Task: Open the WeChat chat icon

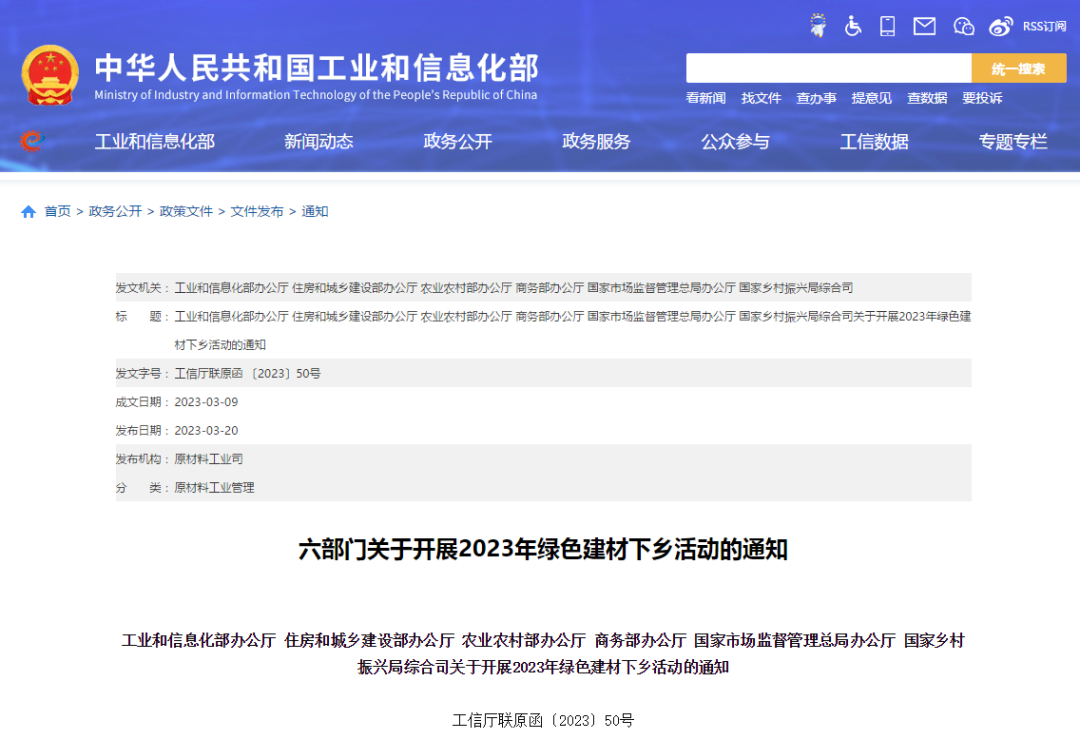Action: (962, 26)
